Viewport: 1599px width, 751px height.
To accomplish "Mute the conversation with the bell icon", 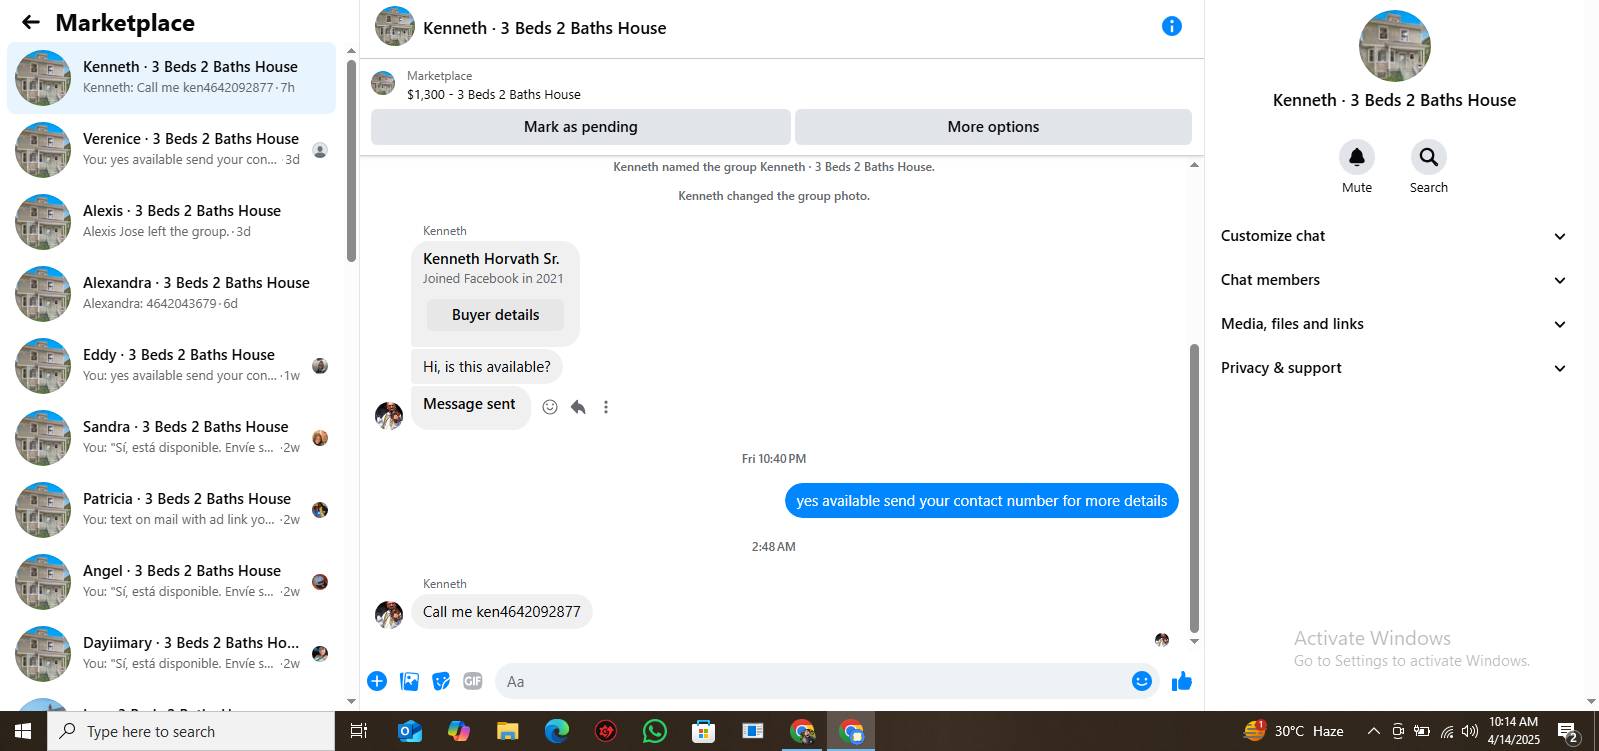I will [1357, 157].
